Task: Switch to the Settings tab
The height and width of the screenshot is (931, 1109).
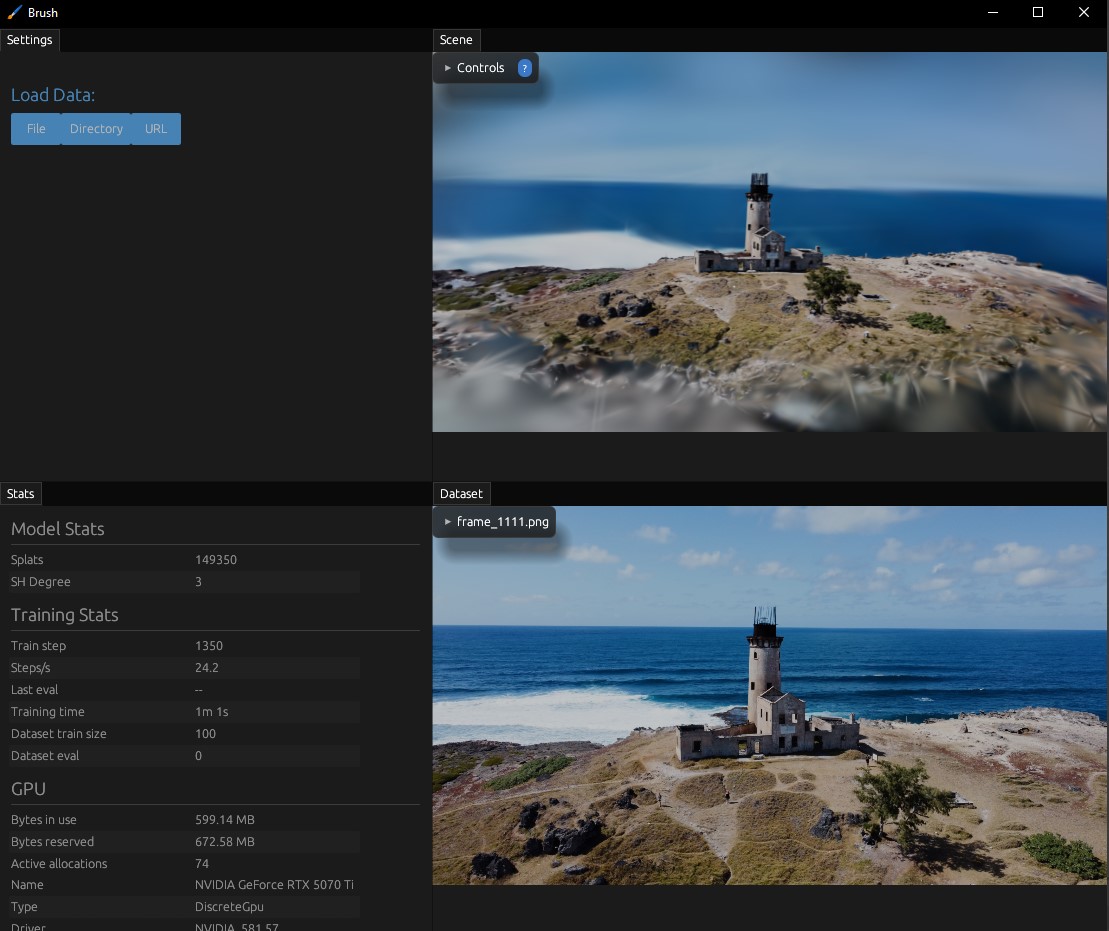Action: click(30, 40)
